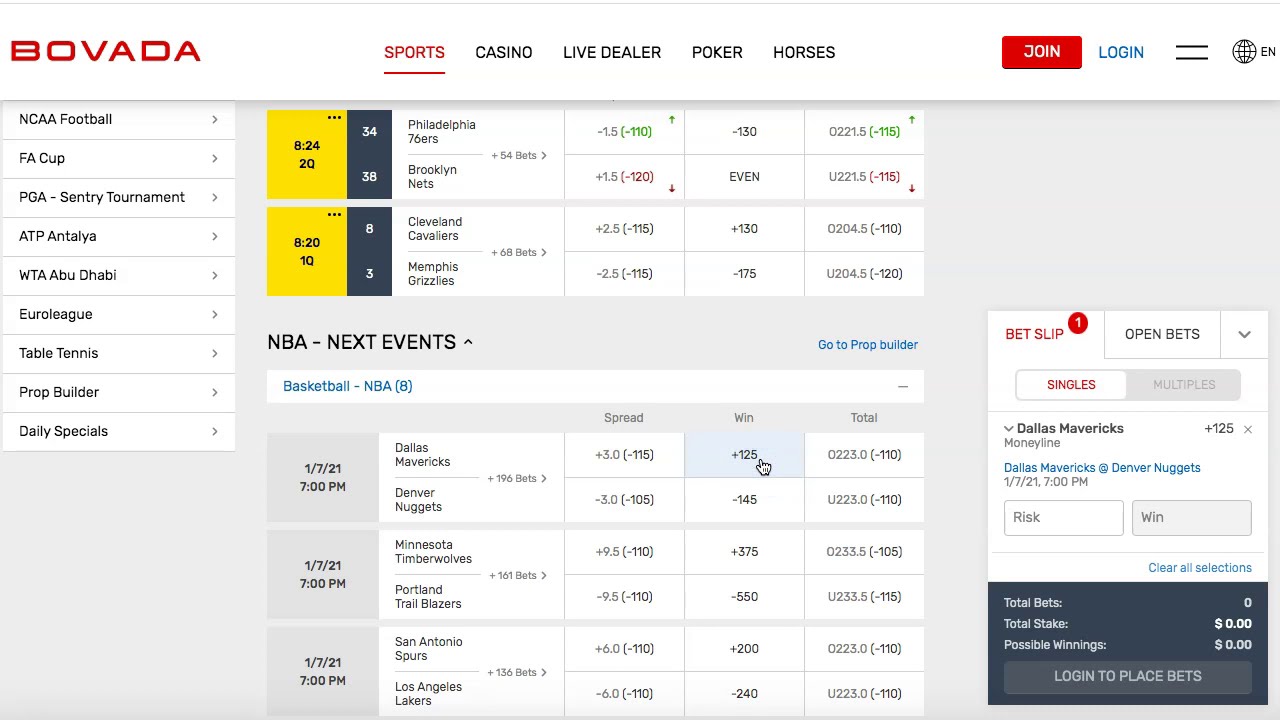
Task: Open Dallas Mavericks @ Denver Nuggets link
Action: (x=1102, y=468)
